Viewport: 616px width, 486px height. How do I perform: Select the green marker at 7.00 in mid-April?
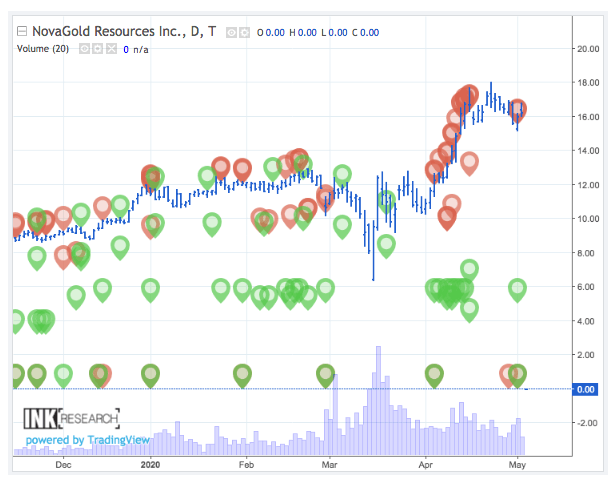pyautogui.click(x=469, y=271)
